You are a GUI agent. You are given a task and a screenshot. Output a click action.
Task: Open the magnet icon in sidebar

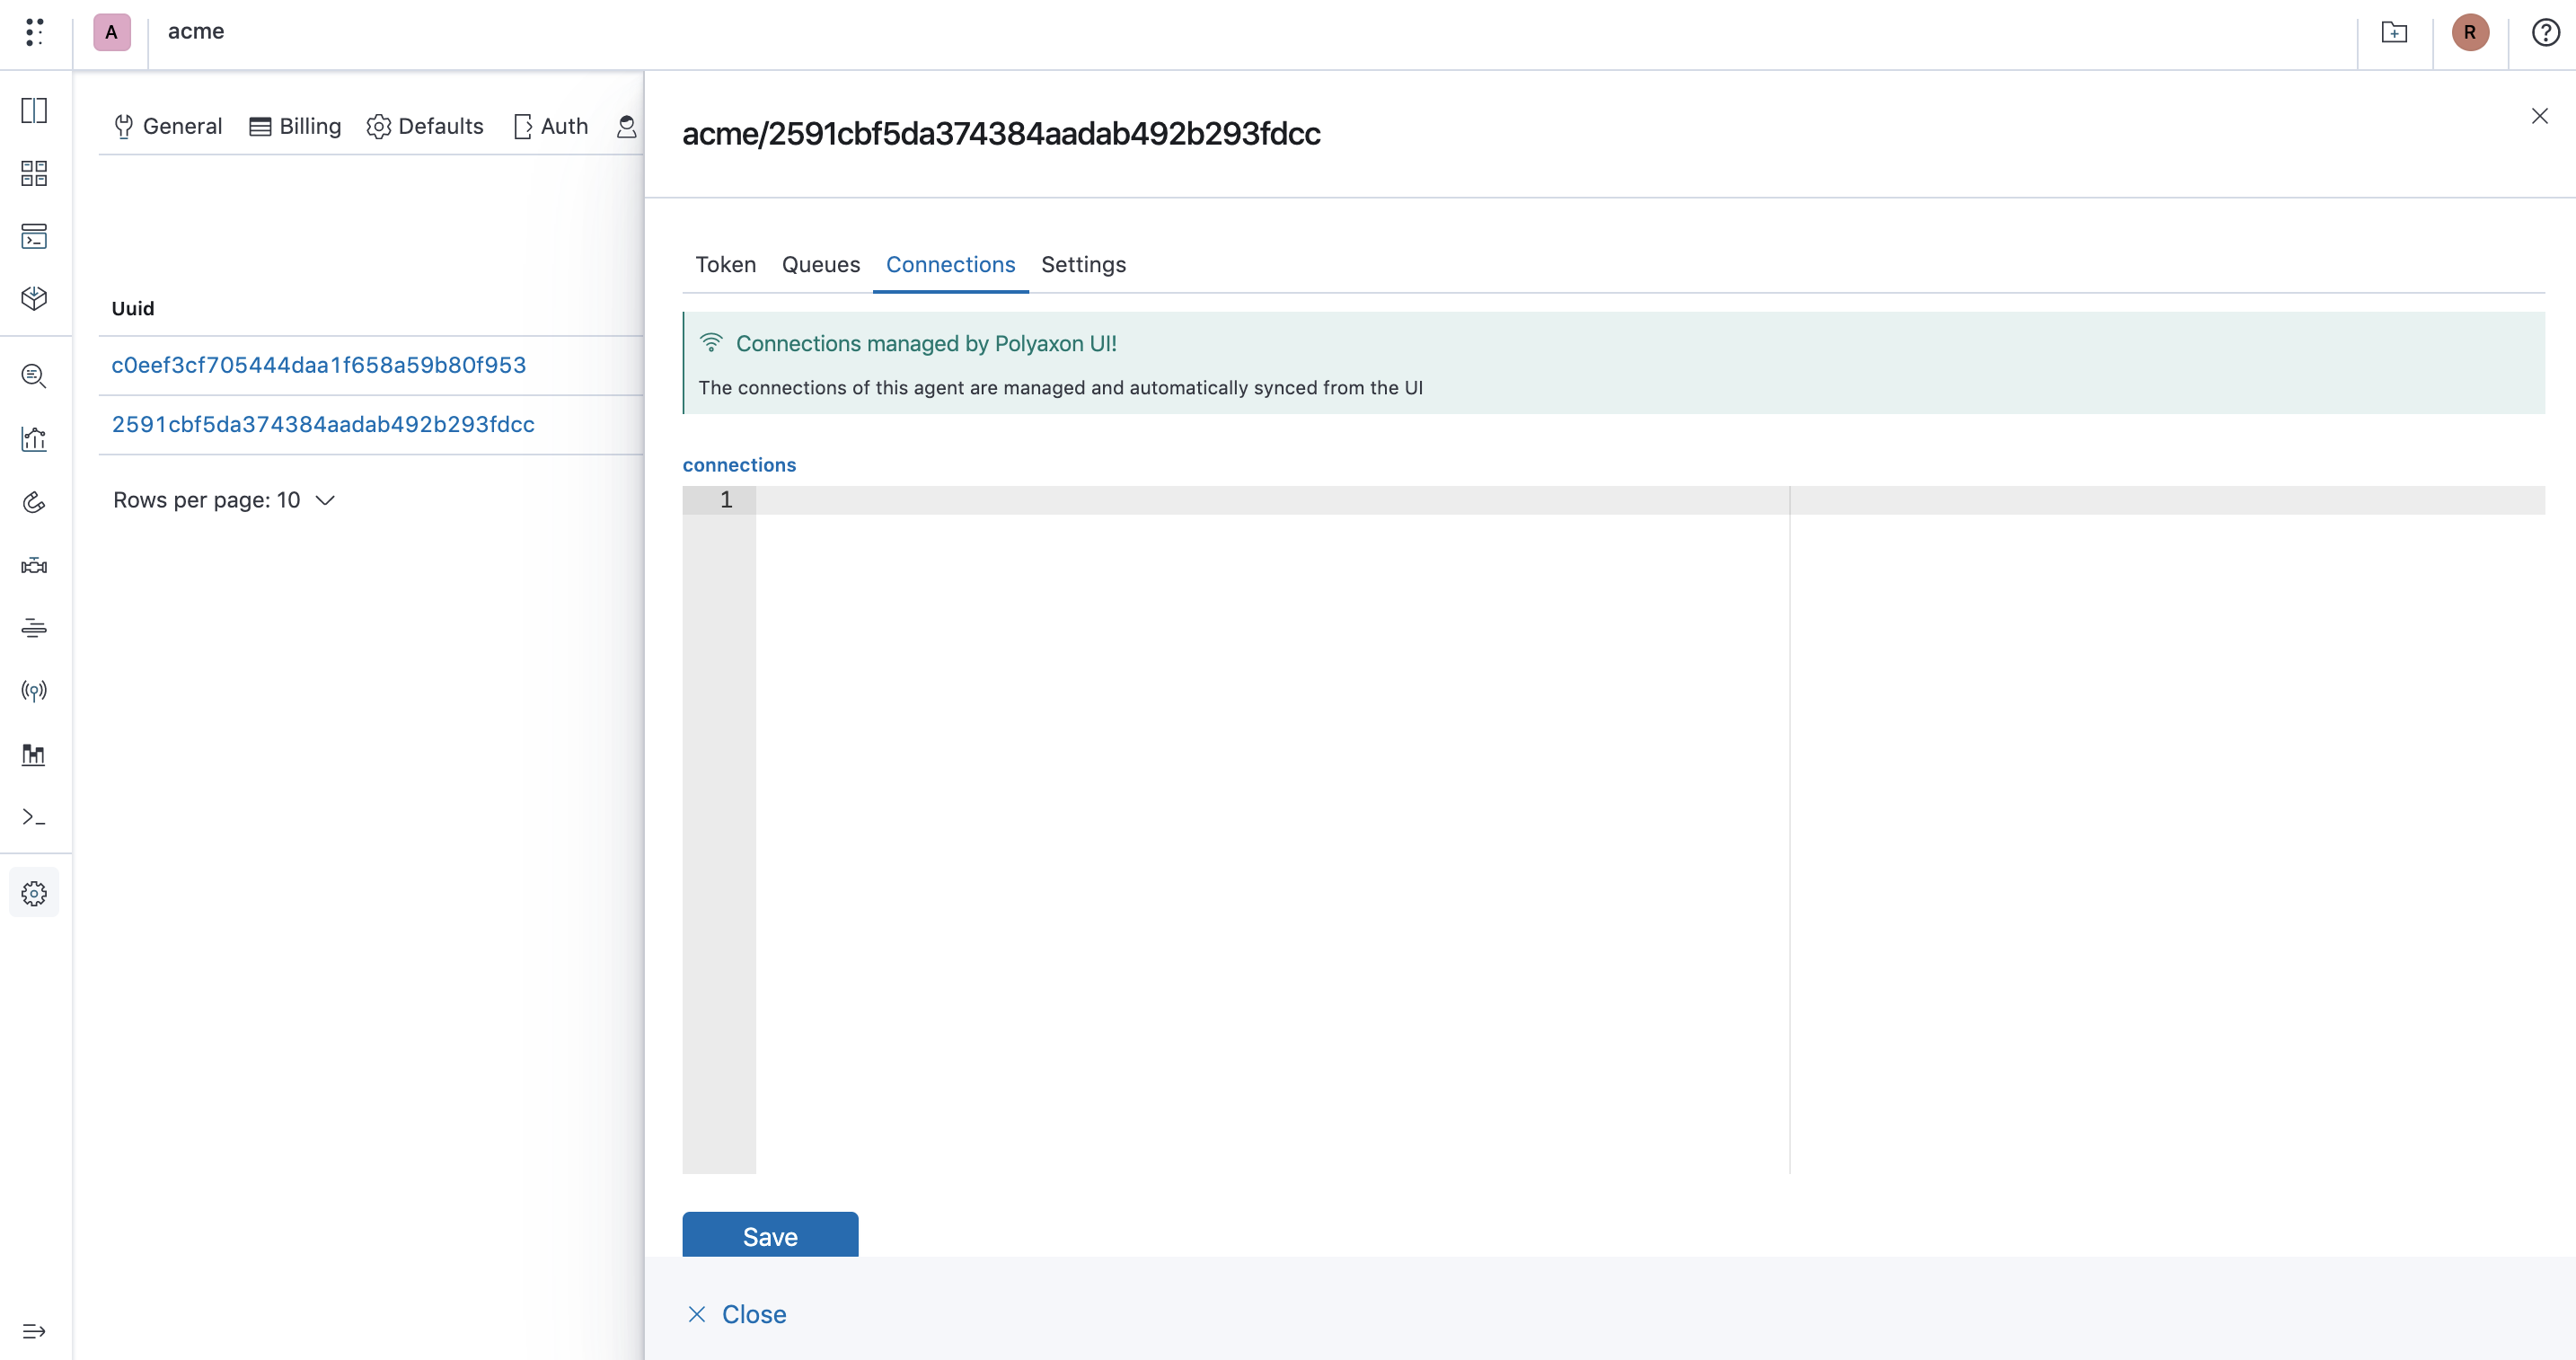[x=34, y=502]
